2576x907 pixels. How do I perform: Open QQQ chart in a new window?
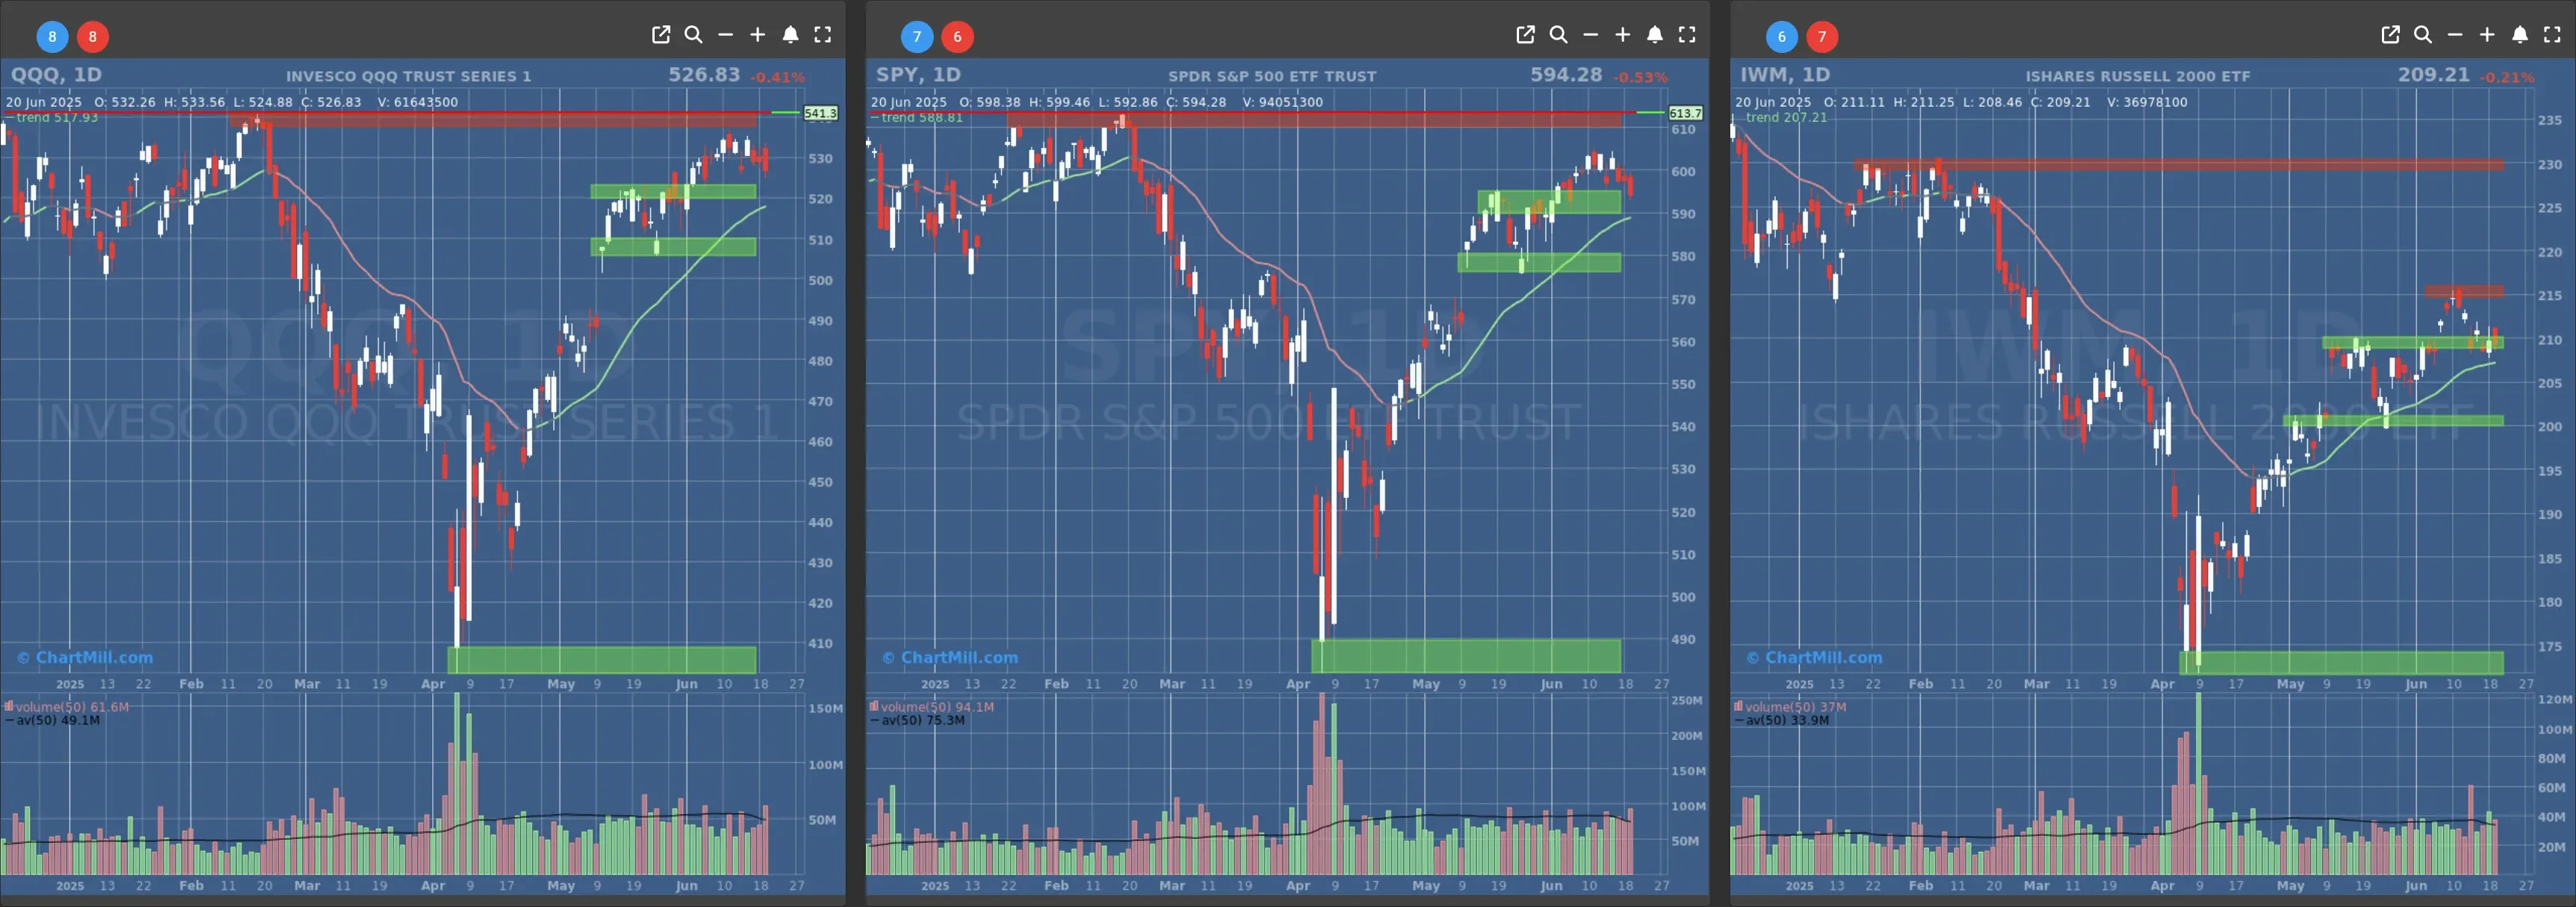[661, 35]
